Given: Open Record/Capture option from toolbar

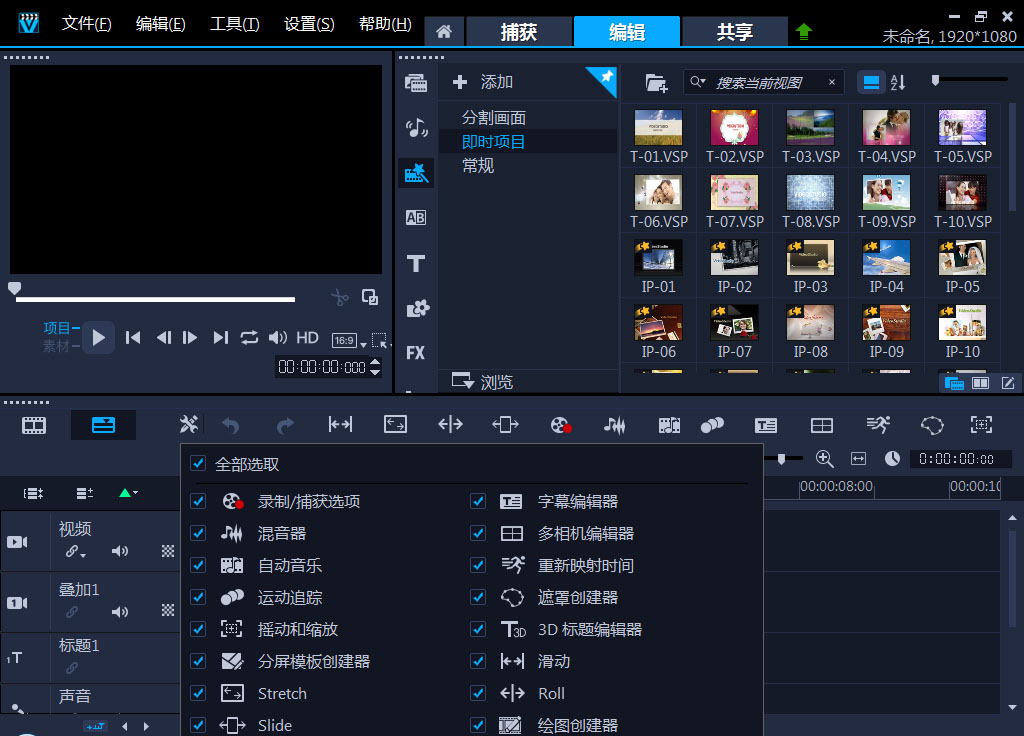Looking at the screenshot, I should (x=560, y=425).
